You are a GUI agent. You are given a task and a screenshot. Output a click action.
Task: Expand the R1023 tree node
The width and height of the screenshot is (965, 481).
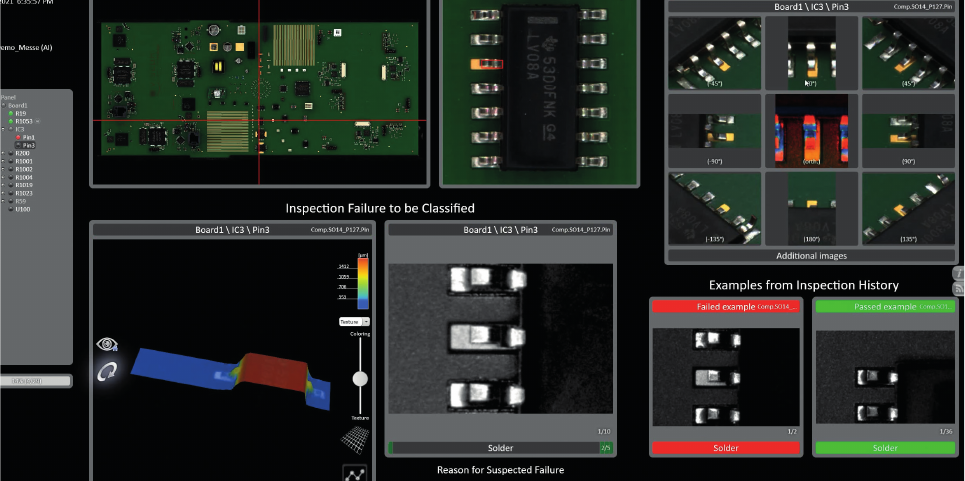click(x=2, y=193)
